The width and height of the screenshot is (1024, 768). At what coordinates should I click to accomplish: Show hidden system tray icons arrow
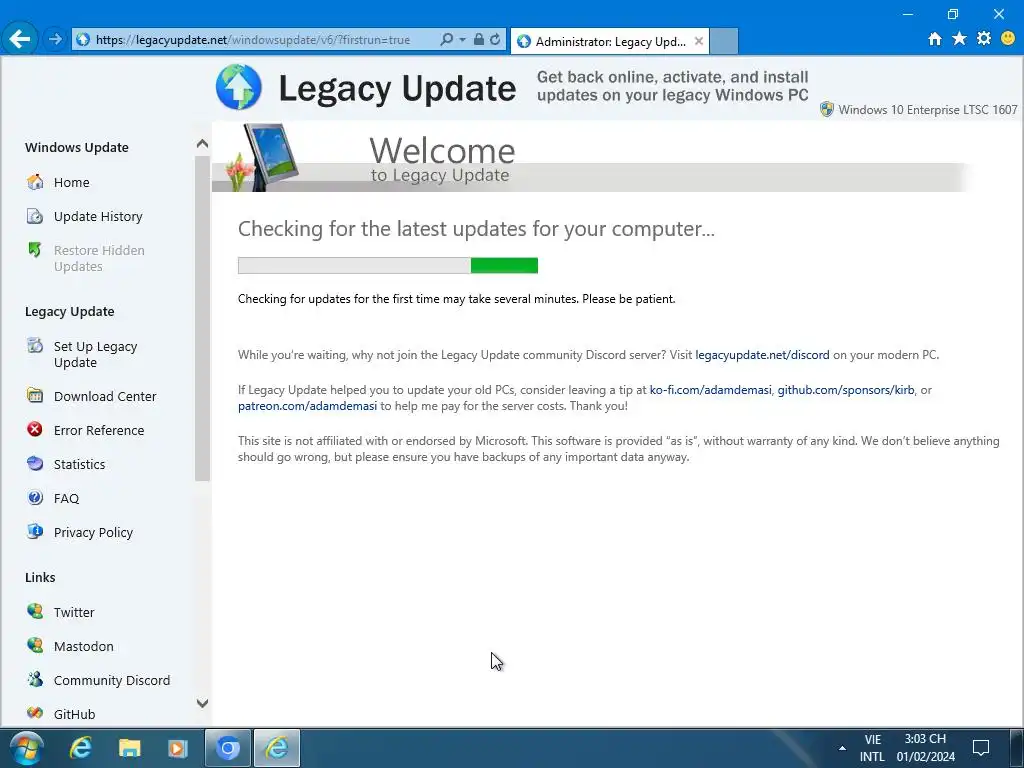pos(842,748)
